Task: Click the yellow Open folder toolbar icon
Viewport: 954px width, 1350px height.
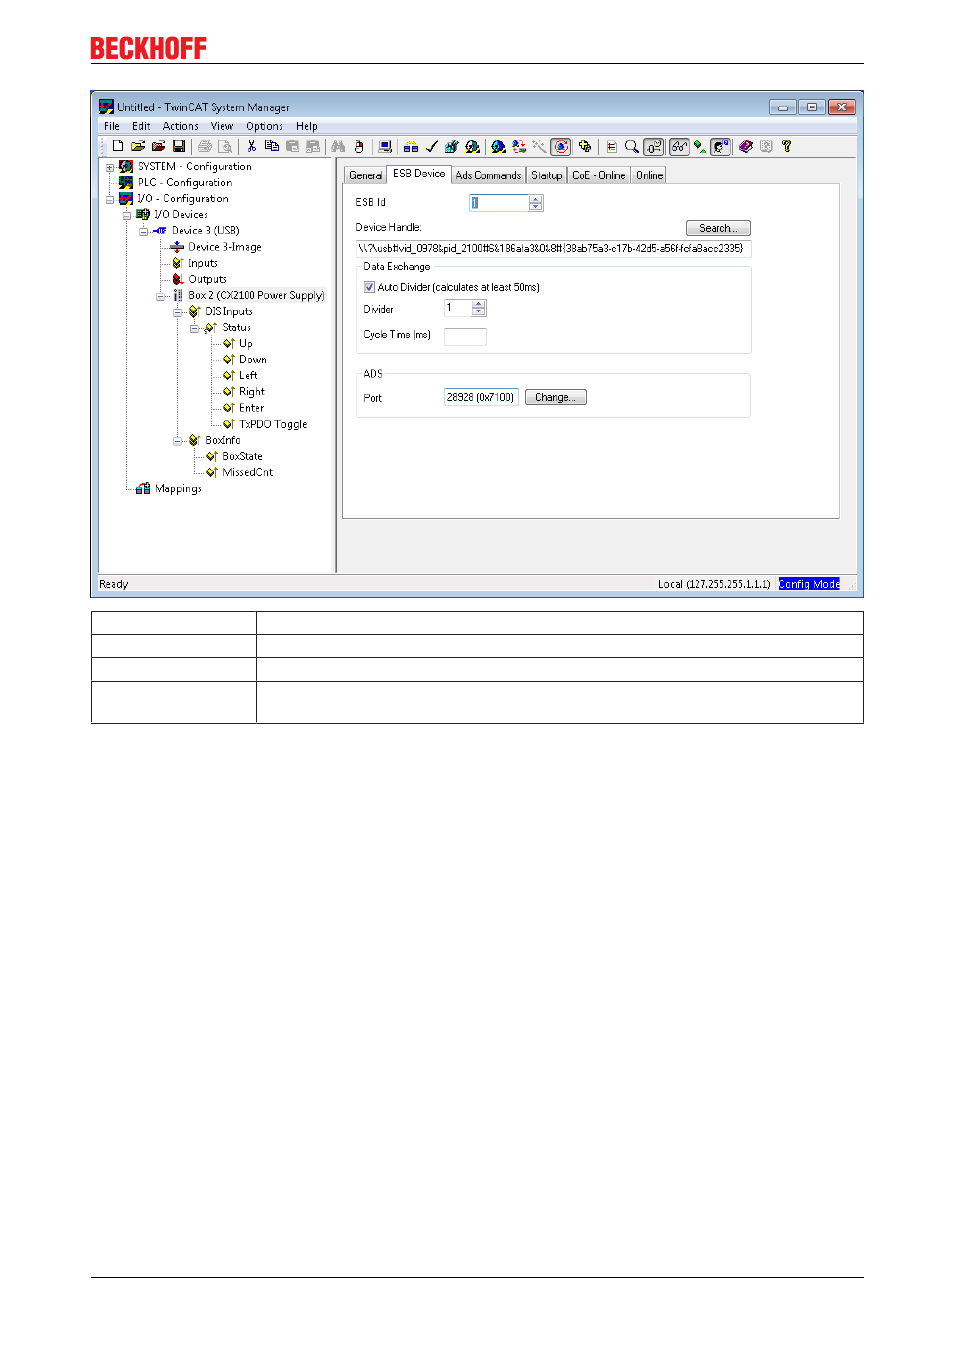Action: click(138, 147)
